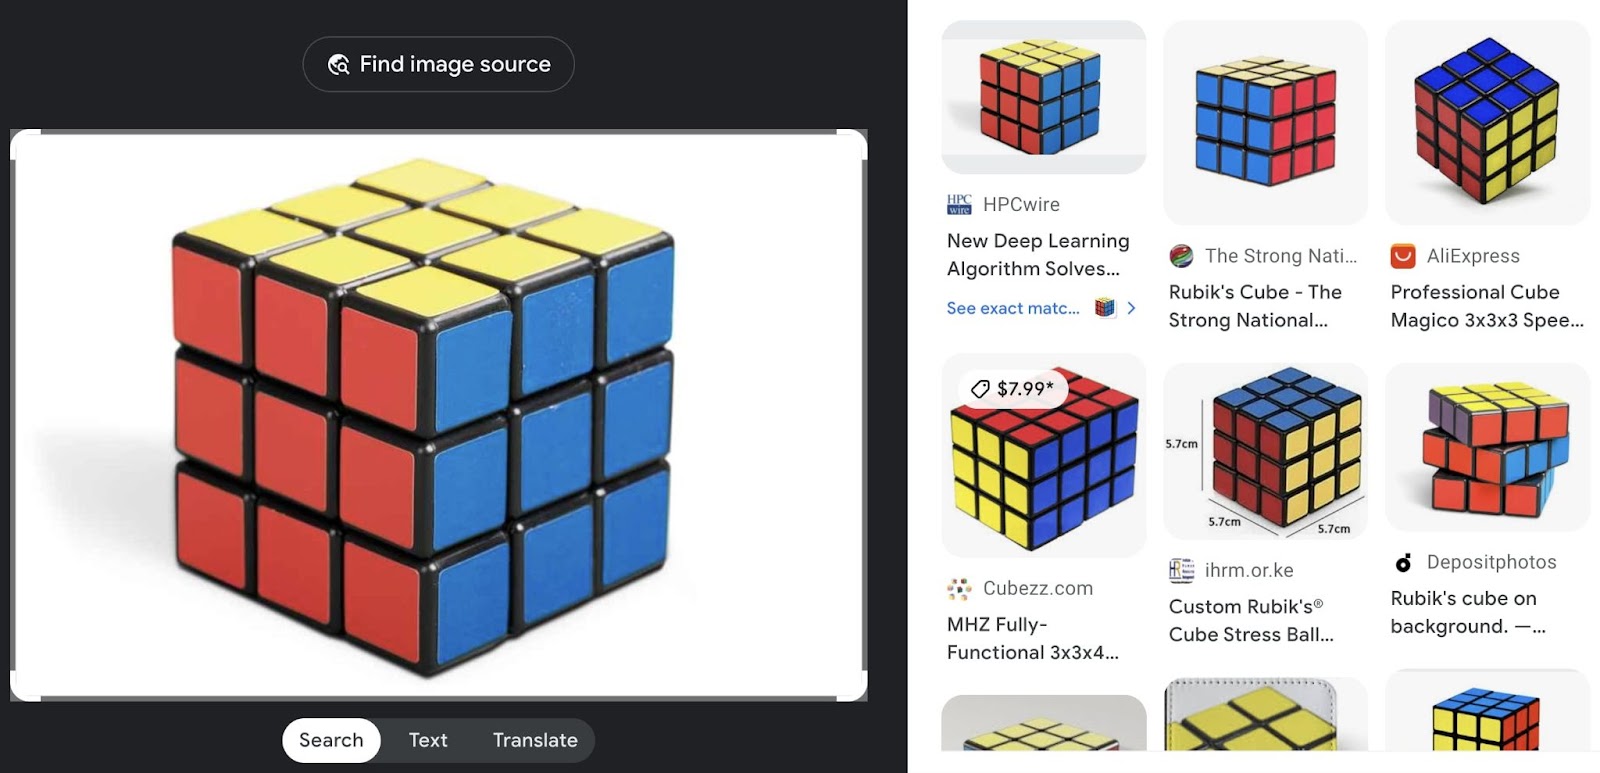Open the HPCwire cube thumbnail
This screenshot has width=1600, height=773.
(x=1043, y=95)
